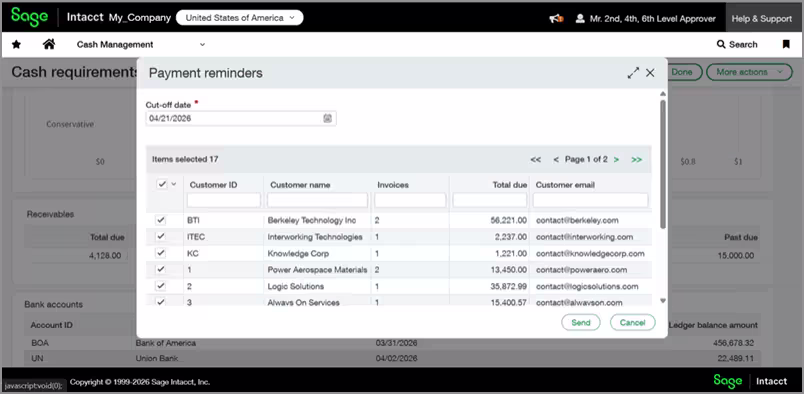
Task: Click the Customer email filter field
Action: pyautogui.click(x=590, y=200)
